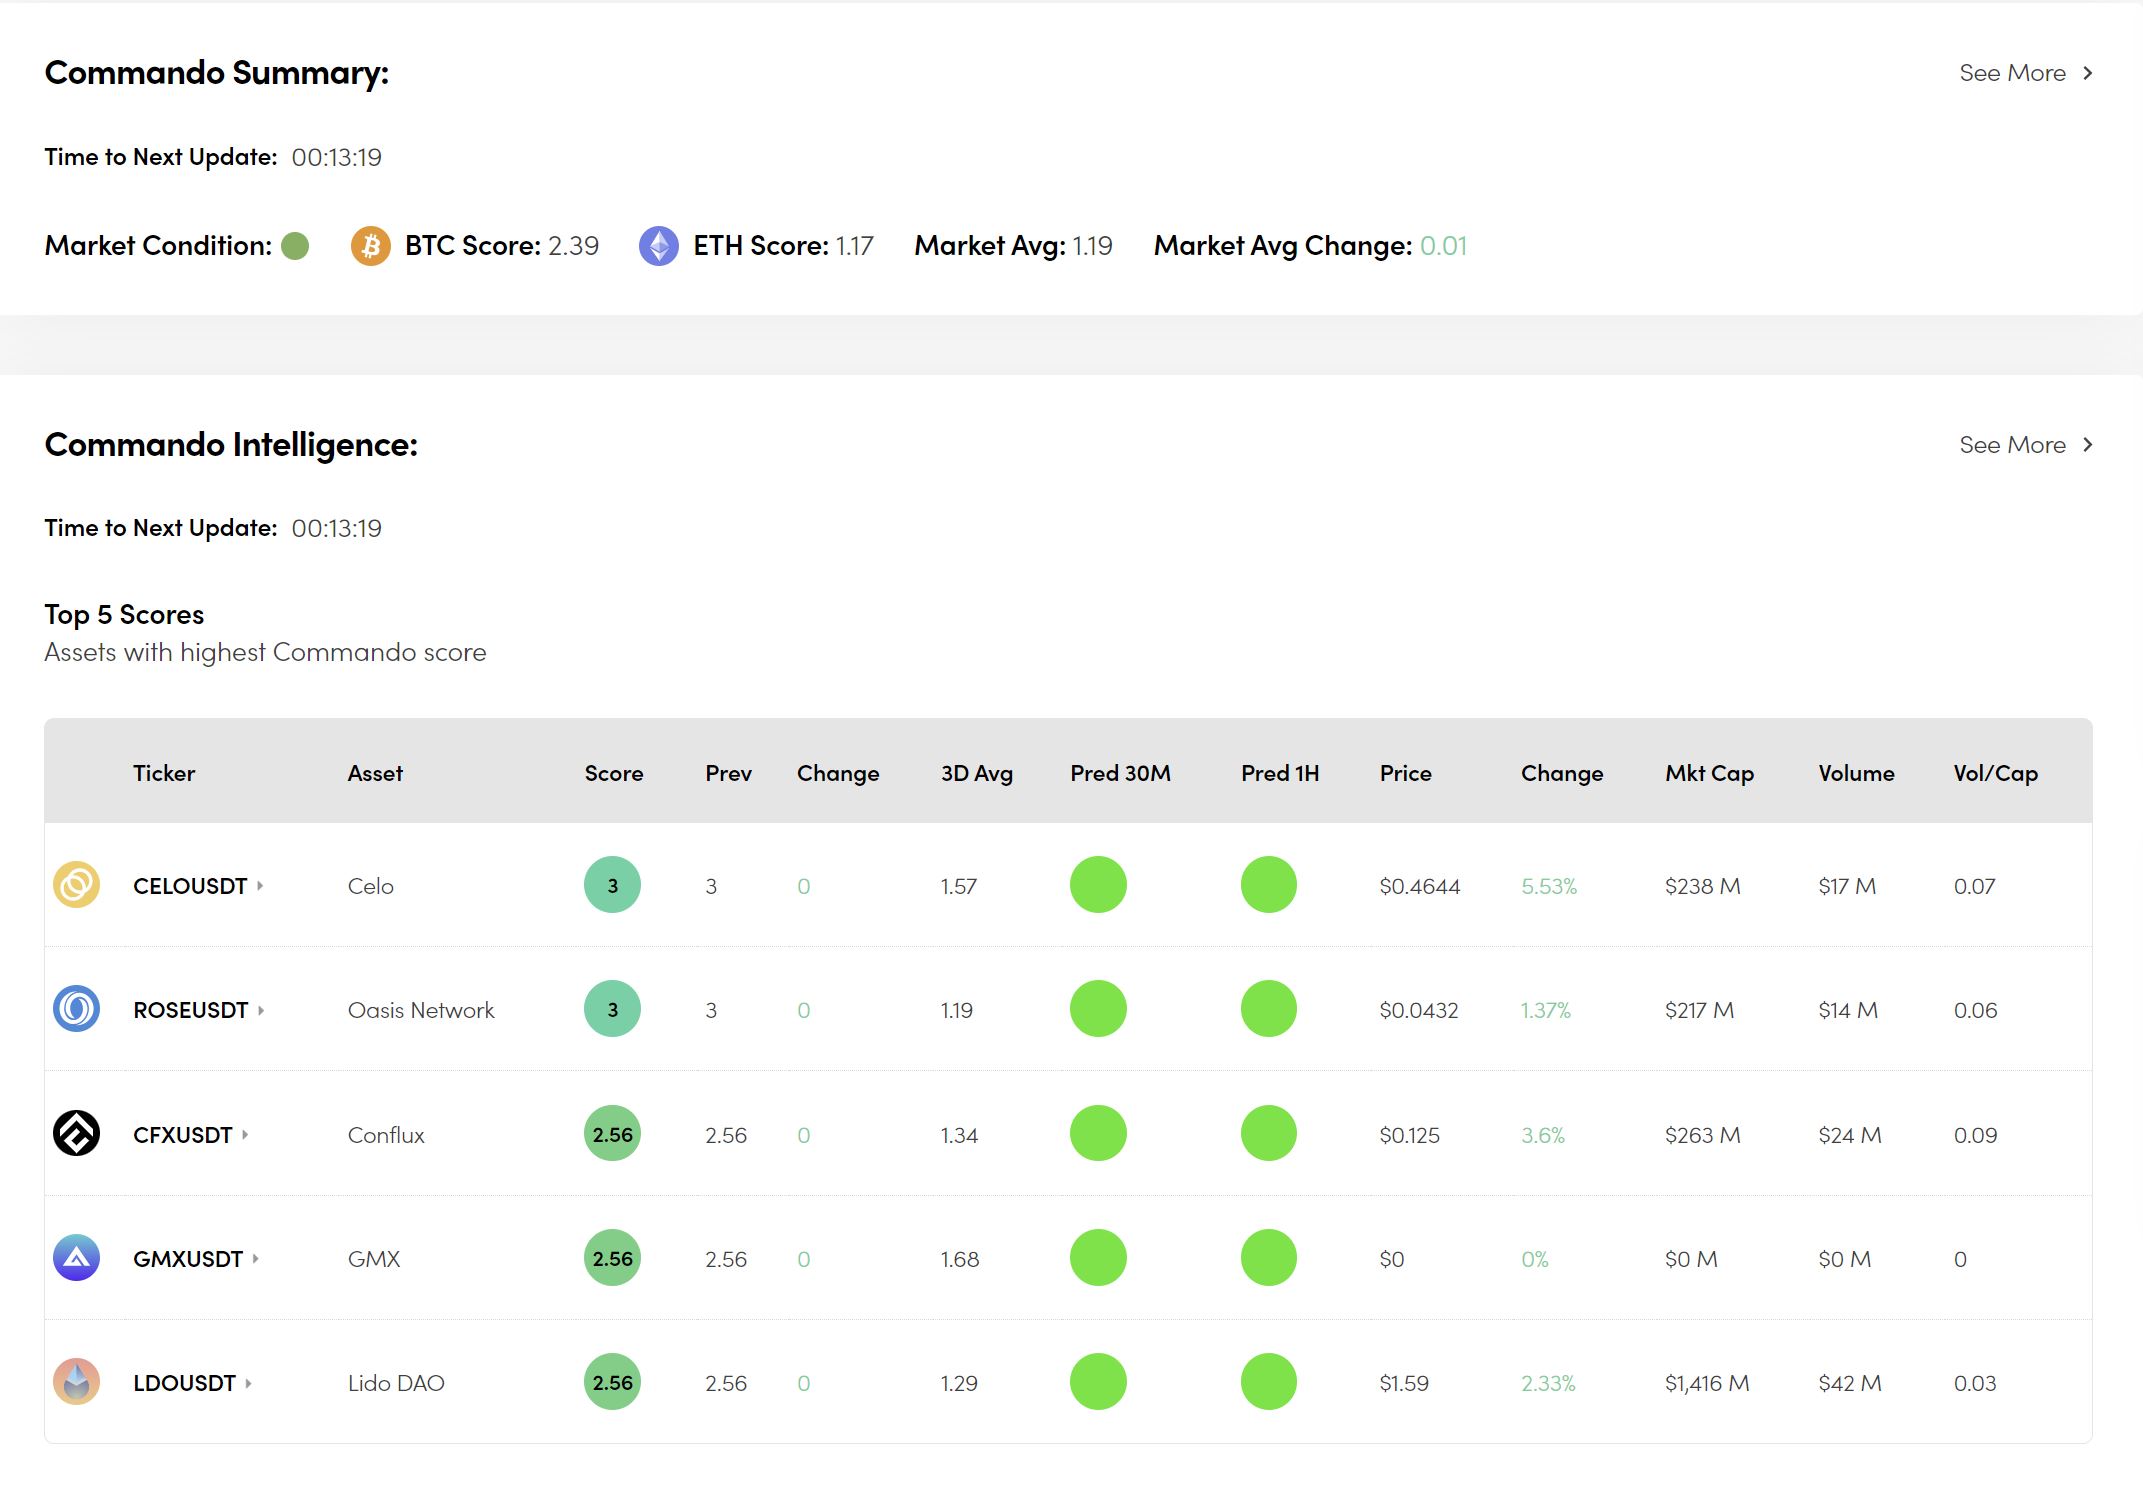Expand the LDOUSDT ticker arrow
Screen dimensions: 2143x1511
tap(248, 1383)
